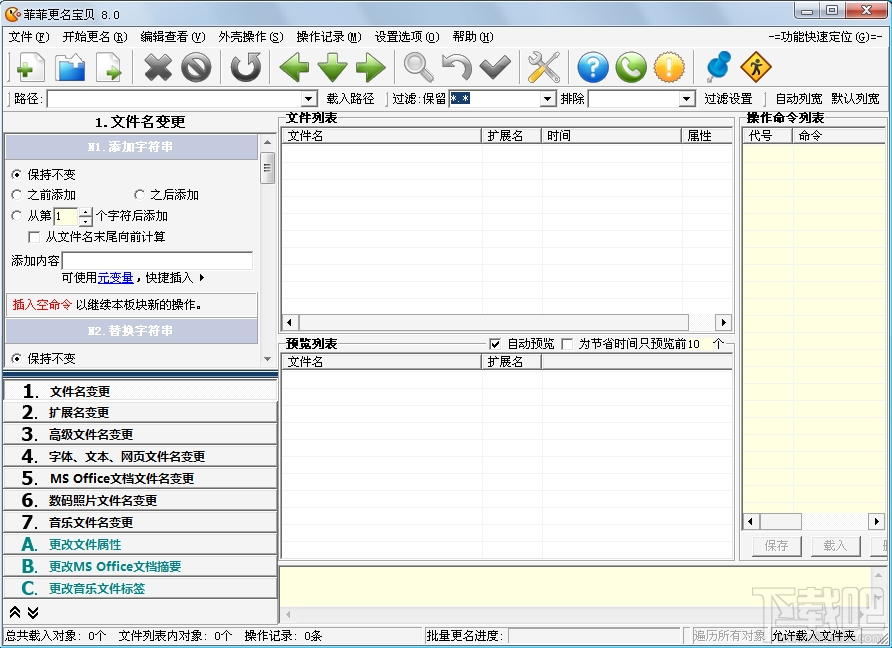The height and width of the screenshot is (648, 892).
Task: Click the green right arrow icon
Action: (x=370, y=67)
